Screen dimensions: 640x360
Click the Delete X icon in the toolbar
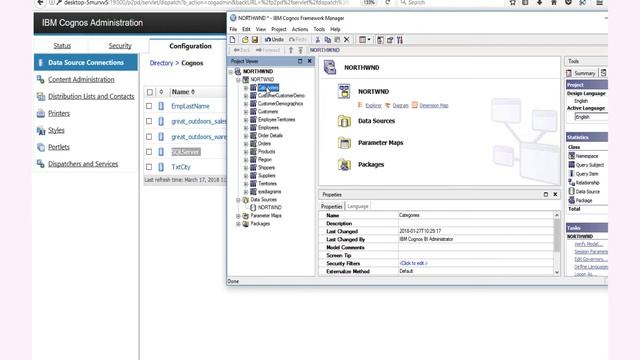[x=347, y=40]
